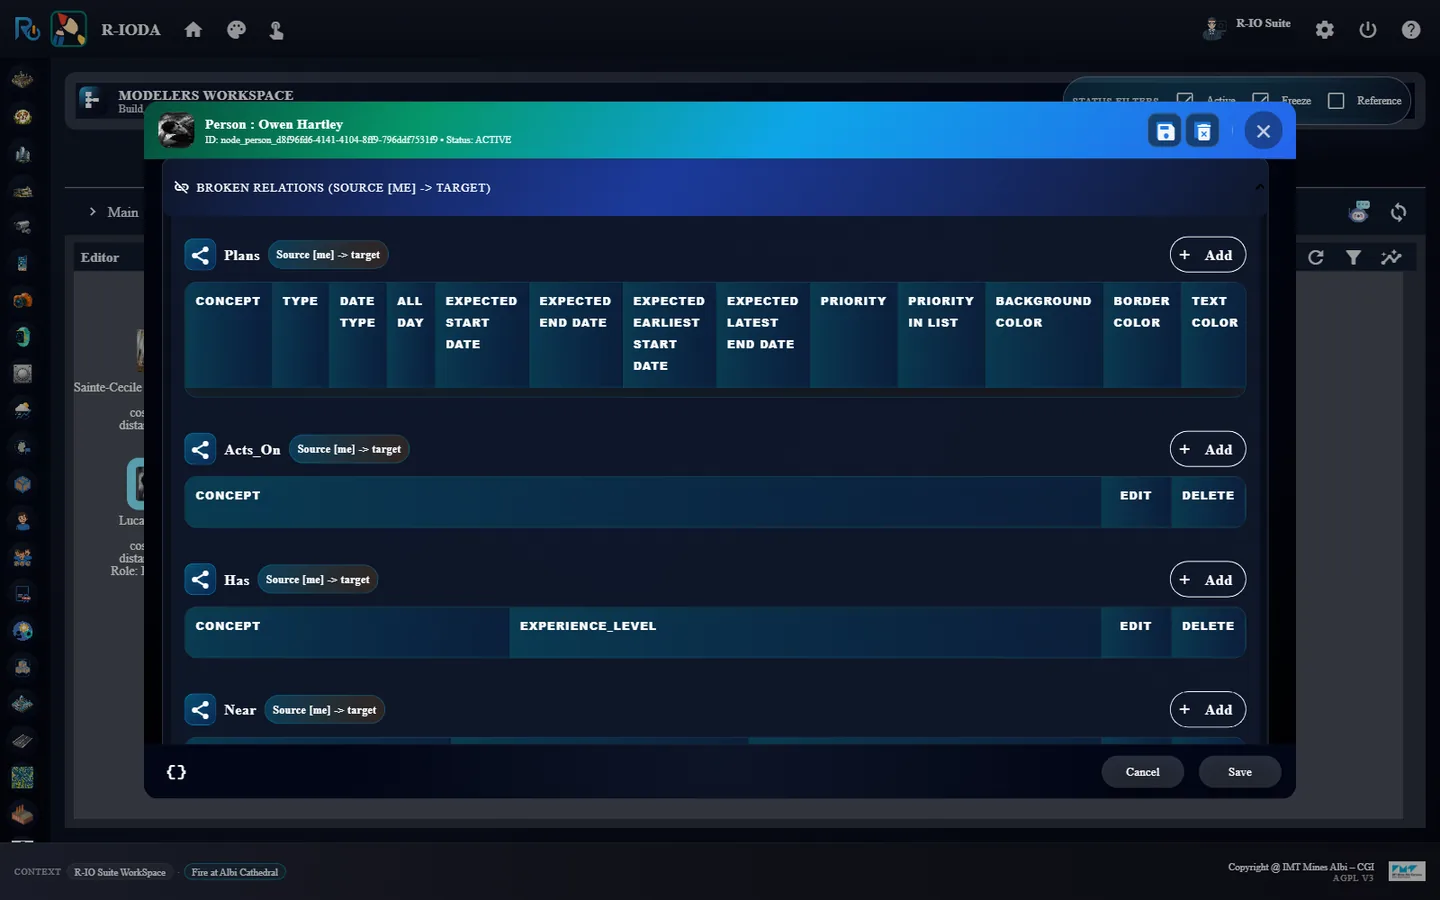Click Plans Source [me] -> target chip
Screen dimensions: 1440x900
coord(328,255)
